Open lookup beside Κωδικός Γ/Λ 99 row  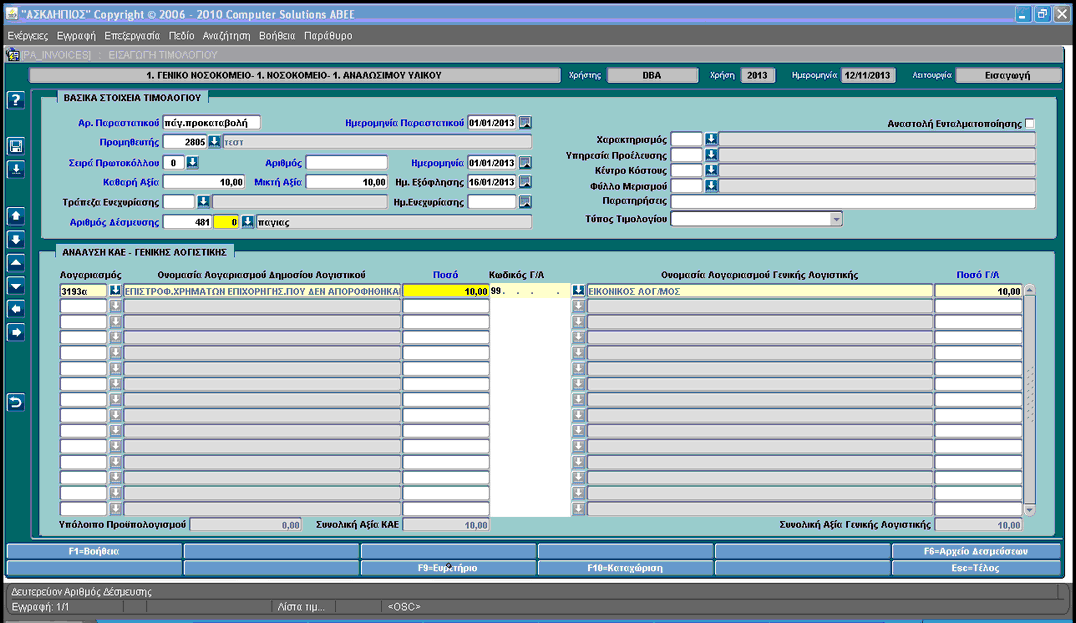tap(578, 291)
